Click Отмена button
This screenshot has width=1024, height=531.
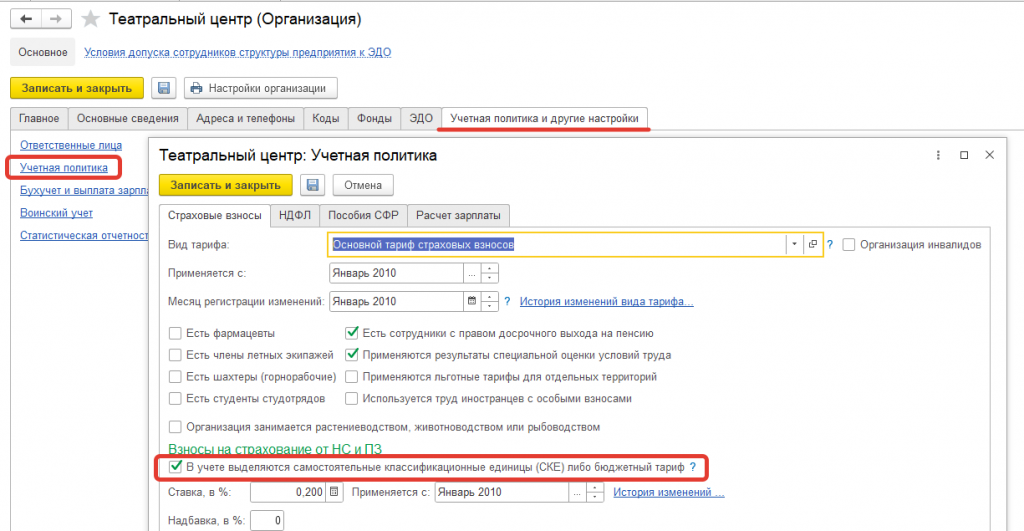(x=363, y=185)
